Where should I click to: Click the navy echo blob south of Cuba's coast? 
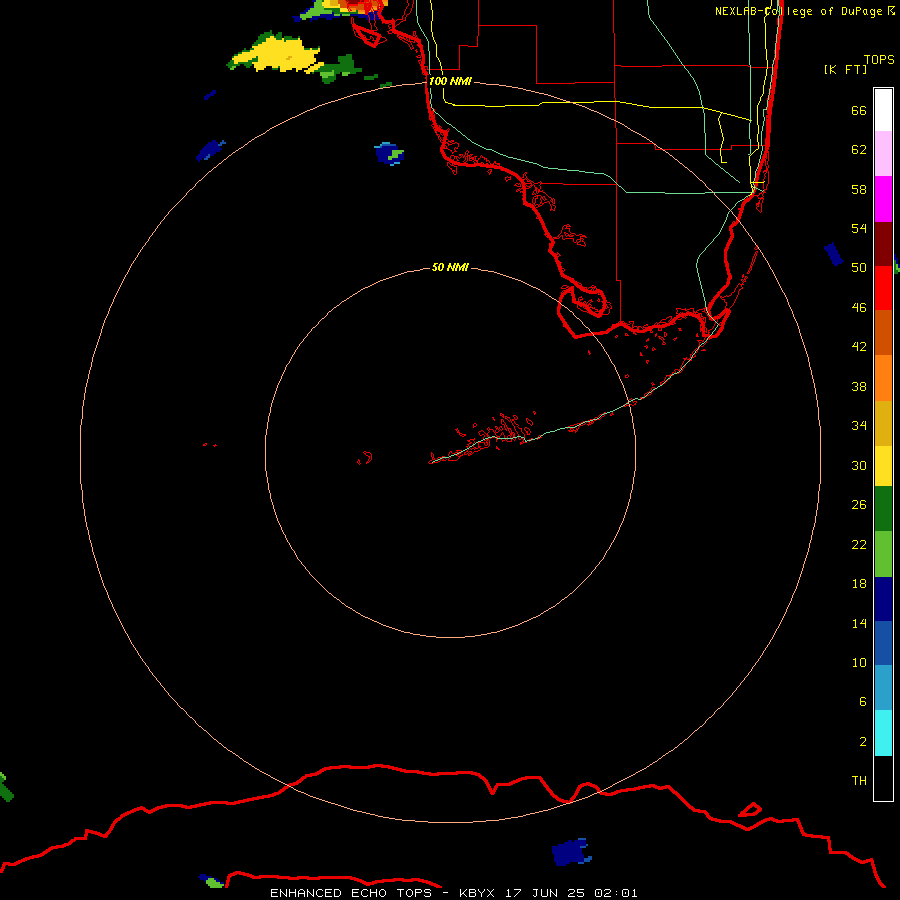tap(571, 852)
